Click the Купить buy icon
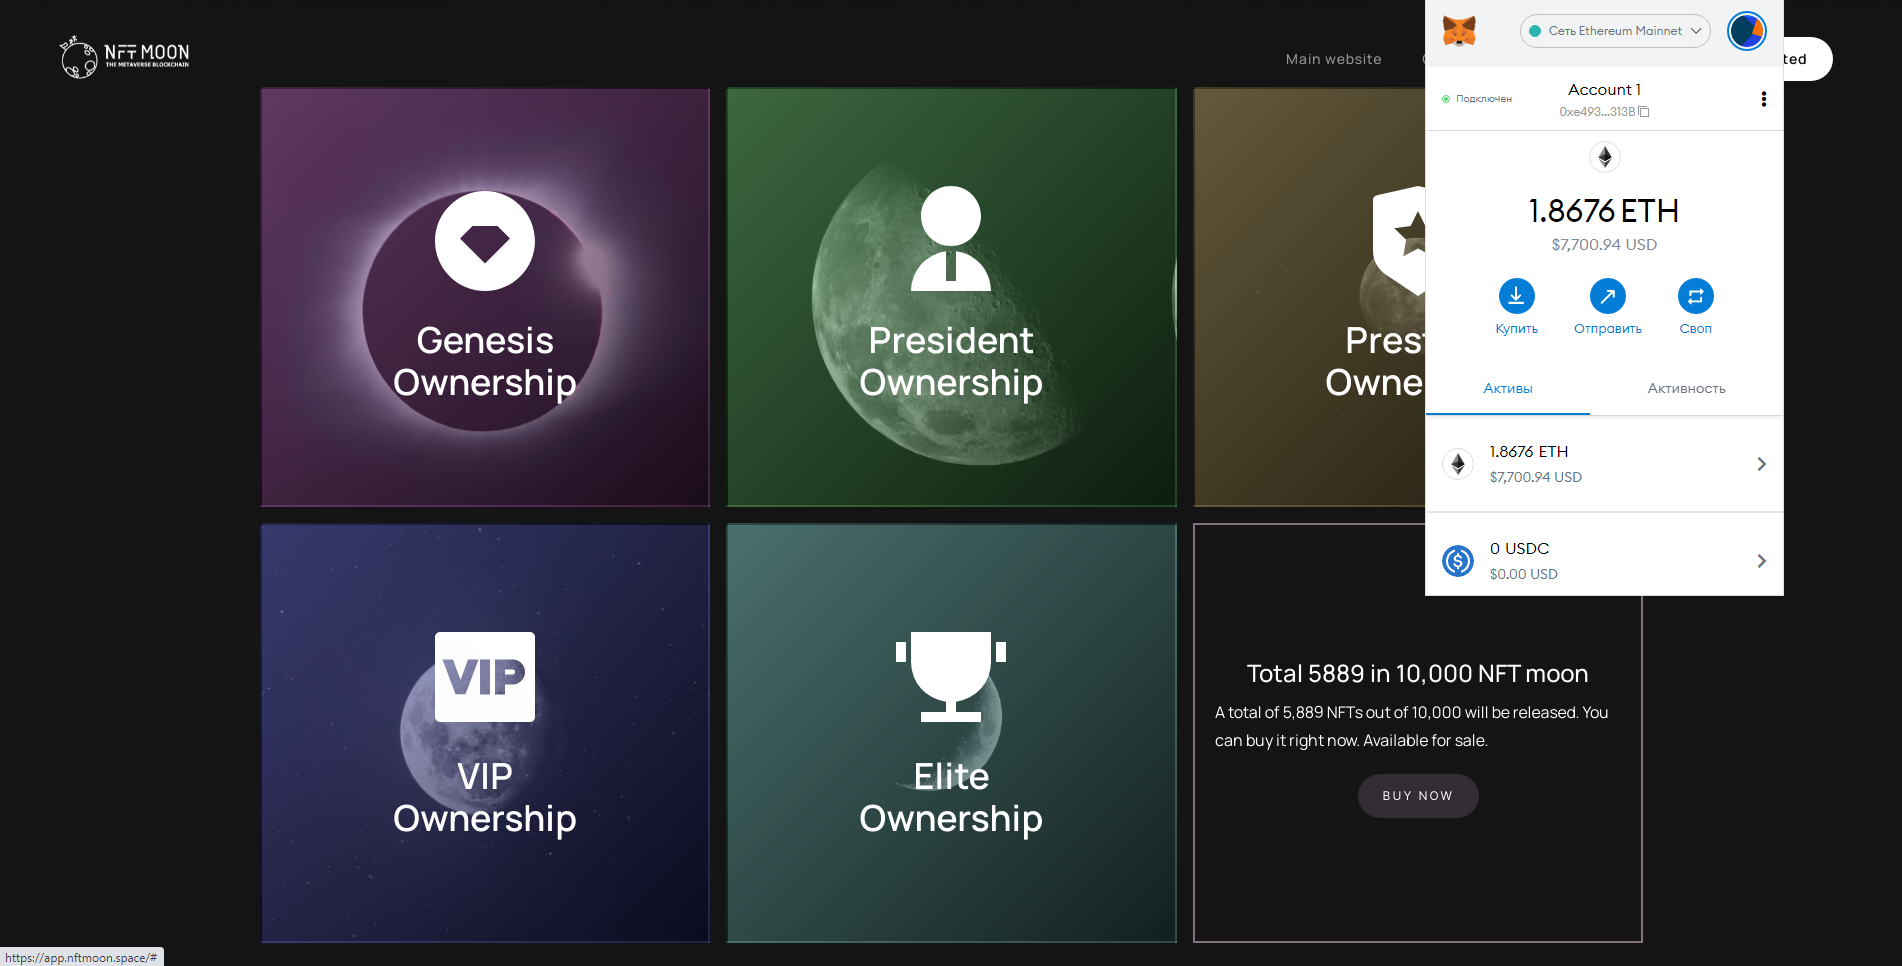The height and width of the screenshot is (966, 1902). pyautogui.click(x=1516, y=296)
